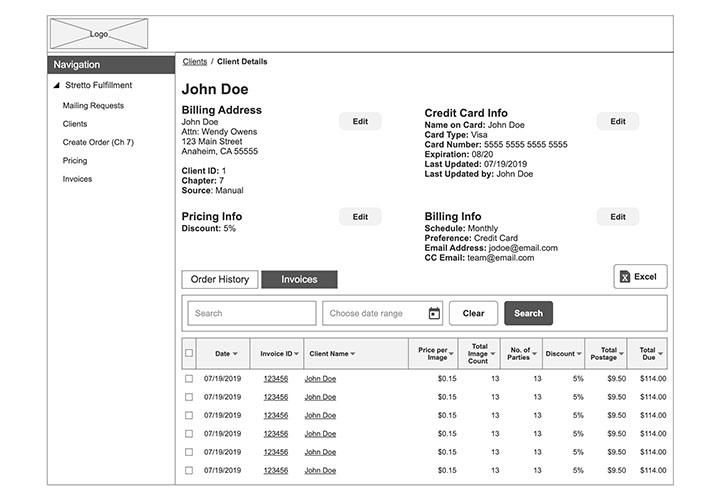The image size is (720, 500).
Task: Check the second invoice row checkbox
Action: tap(189, 397)
